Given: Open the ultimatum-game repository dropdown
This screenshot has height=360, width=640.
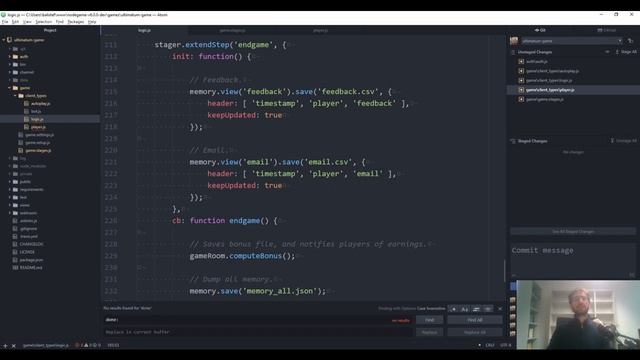Looking at the screenshot, I should tap(571, 41).
